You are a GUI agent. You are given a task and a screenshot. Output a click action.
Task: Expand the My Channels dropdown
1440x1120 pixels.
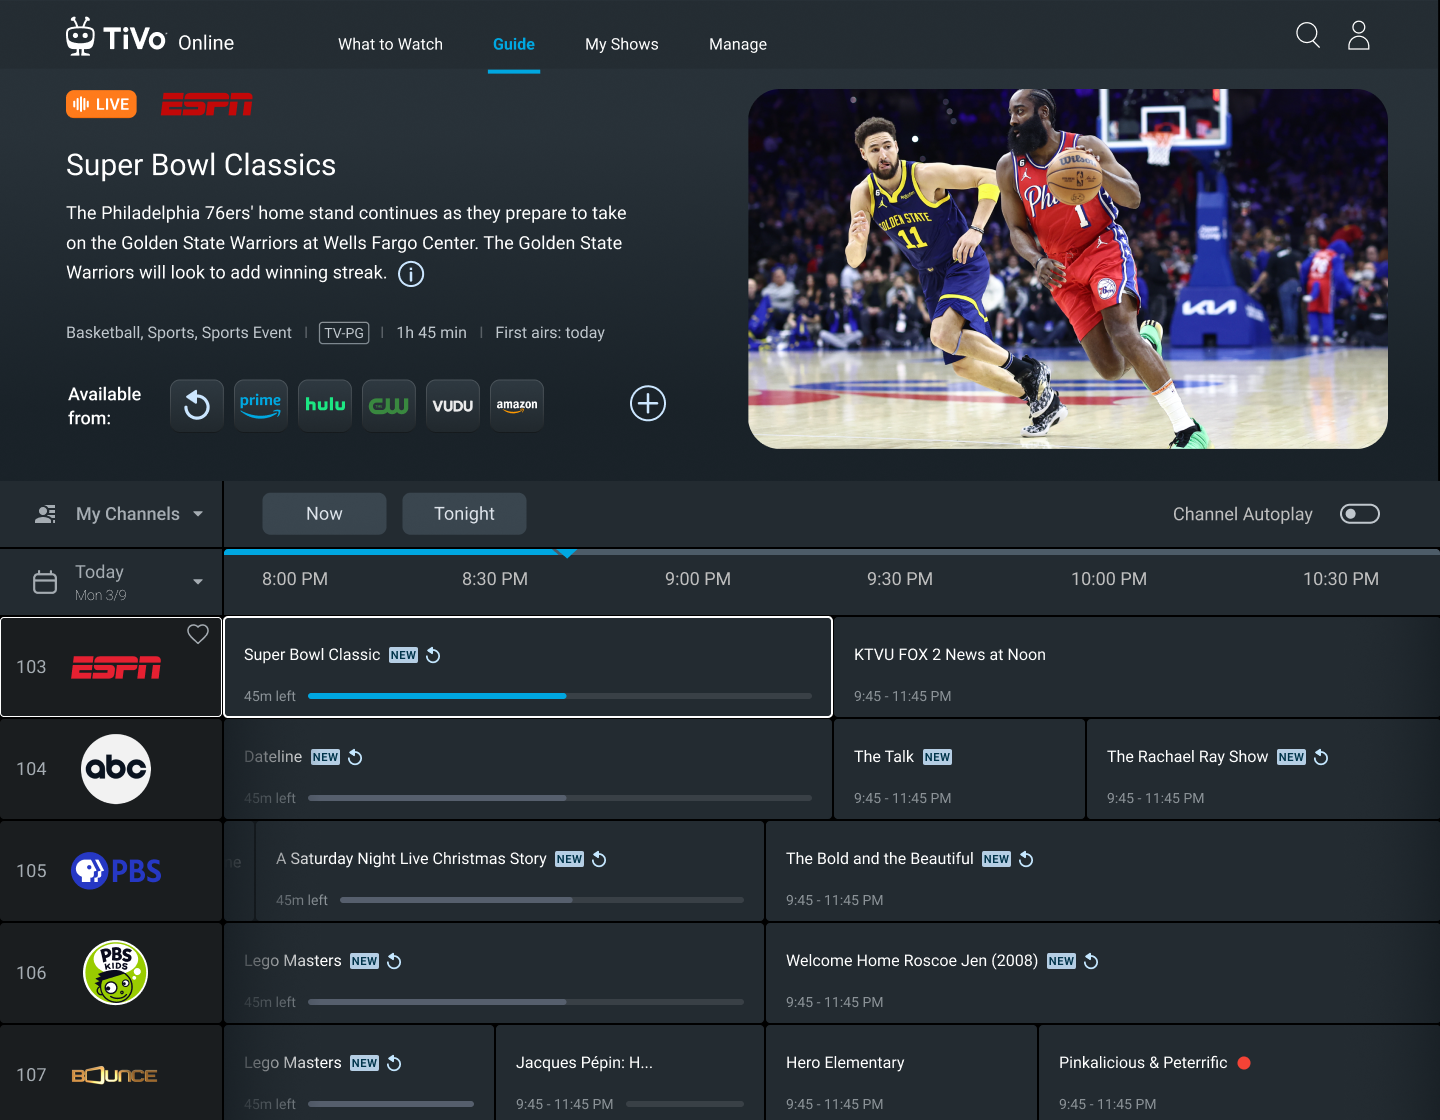tap(119, 514)
